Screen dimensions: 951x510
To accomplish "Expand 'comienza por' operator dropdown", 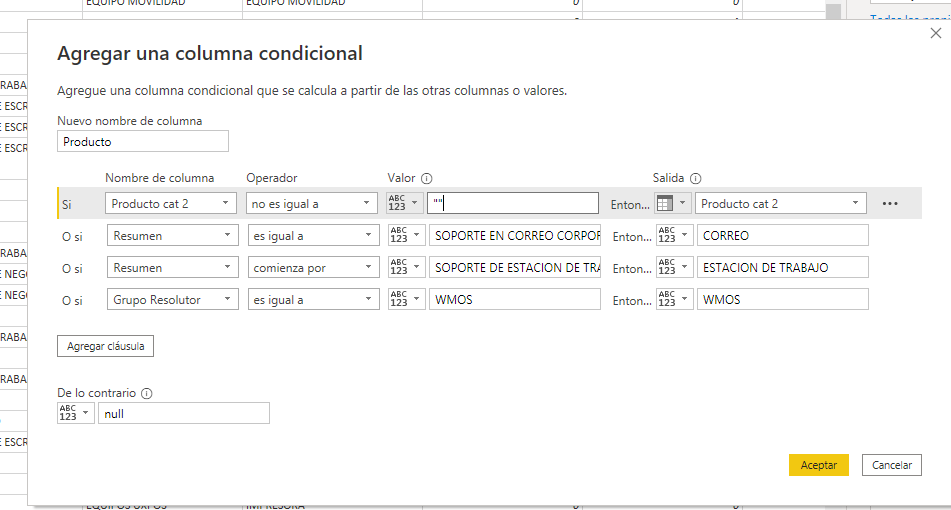I will 313,267.
